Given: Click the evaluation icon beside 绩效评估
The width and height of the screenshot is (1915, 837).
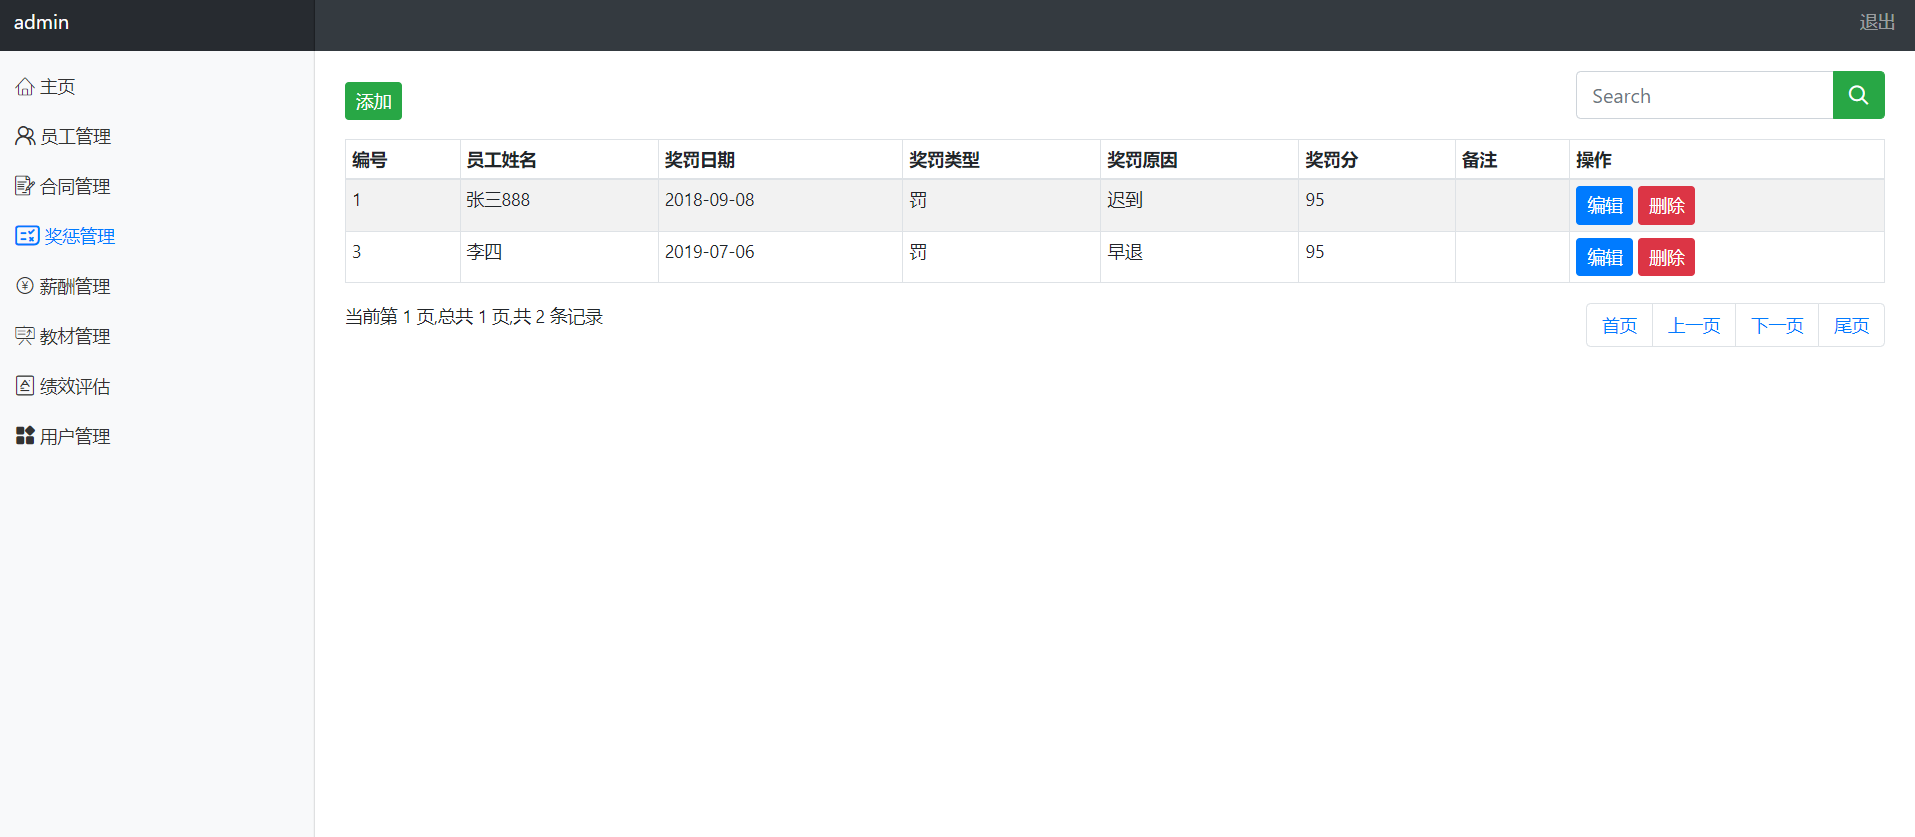Looking at the screenshot, I should [x=25, y=386].
